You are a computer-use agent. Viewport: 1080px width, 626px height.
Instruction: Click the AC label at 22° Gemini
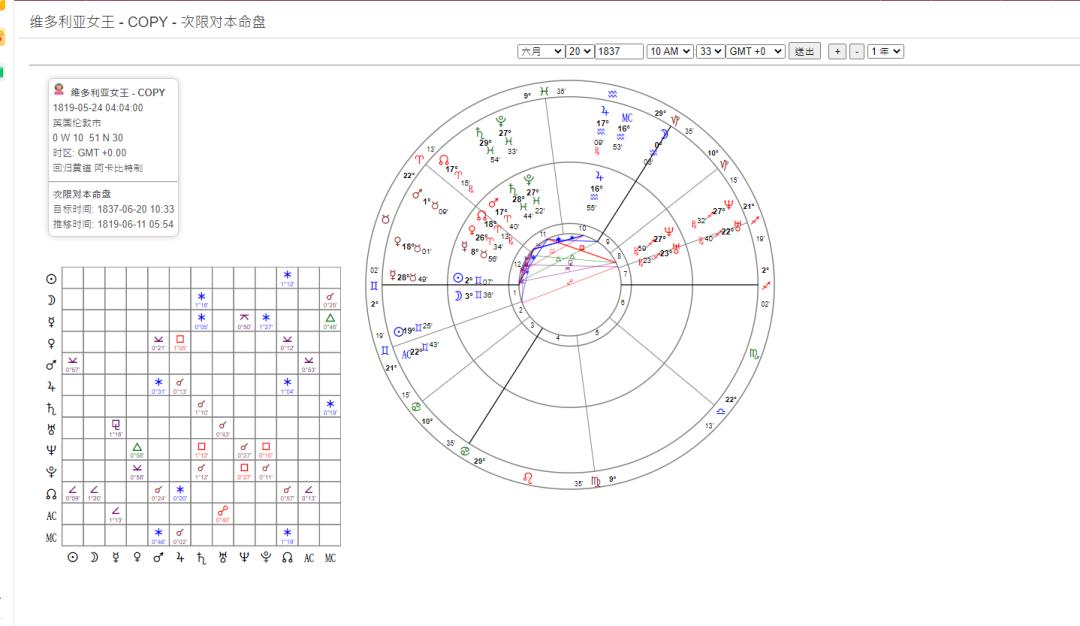pos(406,354)
